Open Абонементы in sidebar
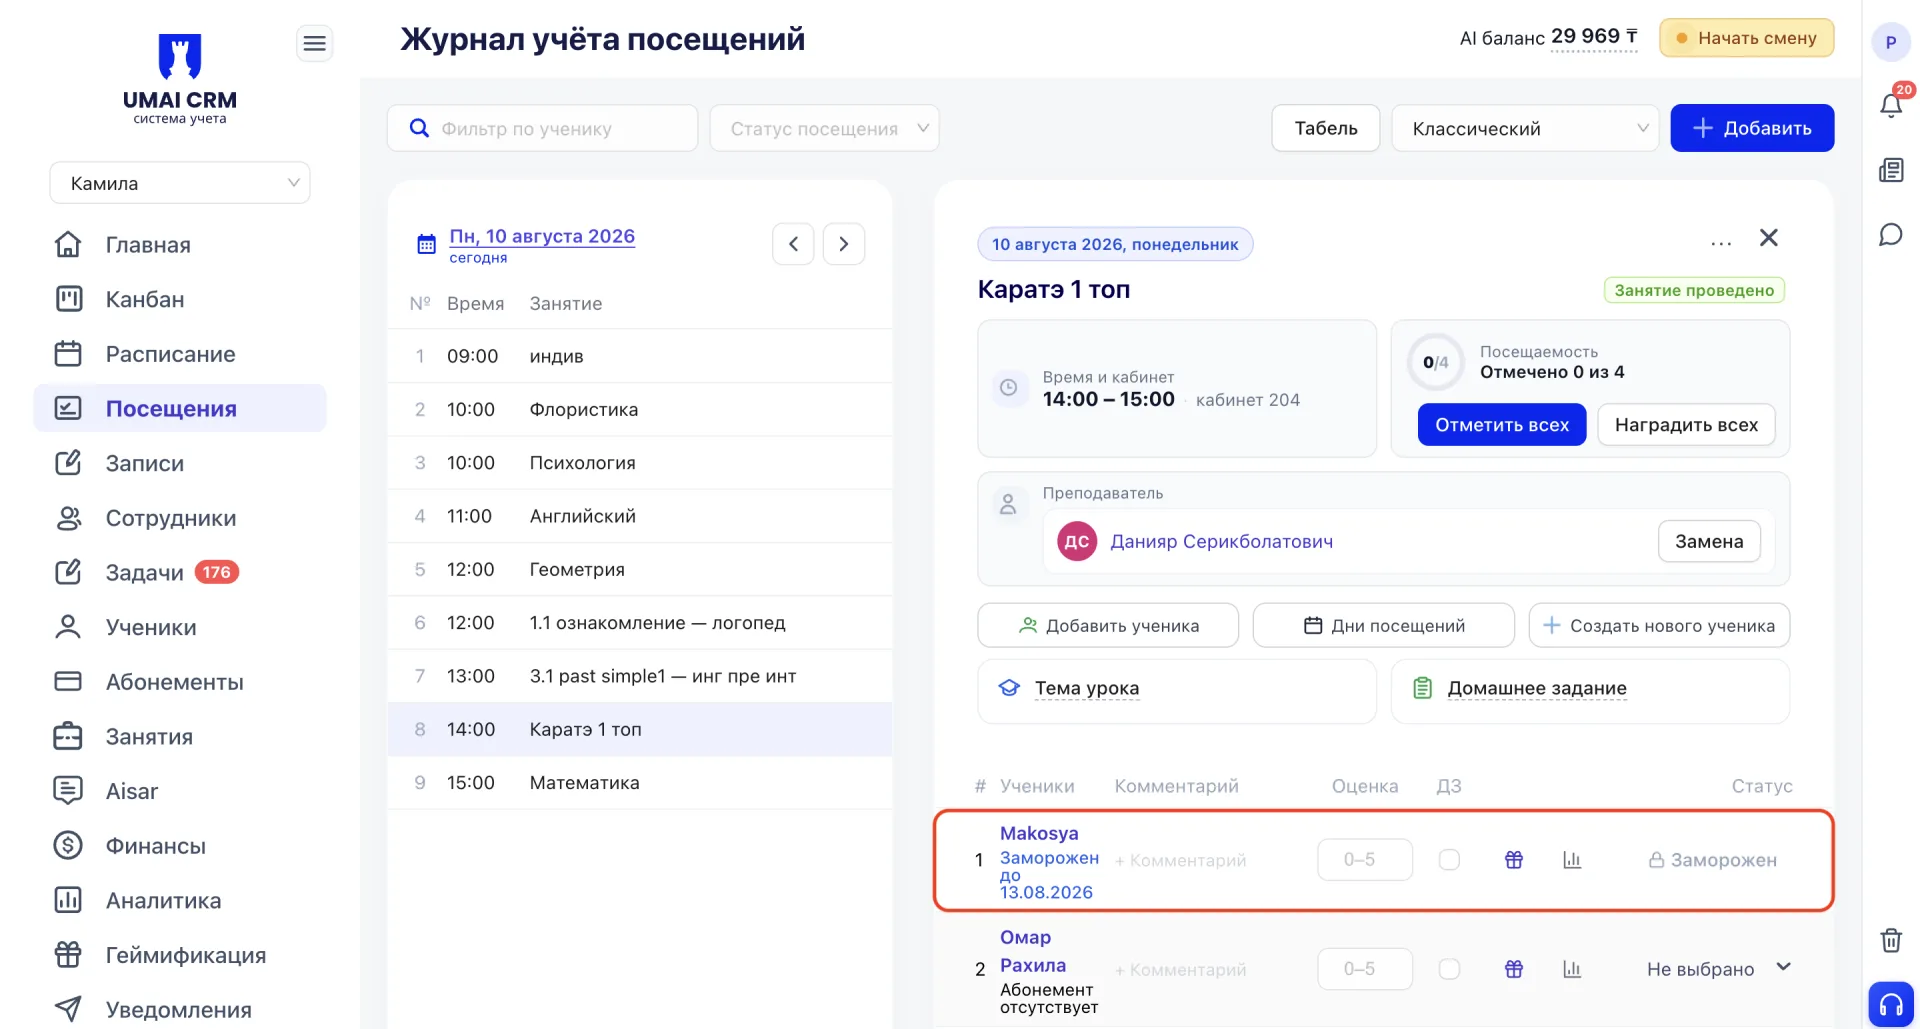 click(180, 682)
